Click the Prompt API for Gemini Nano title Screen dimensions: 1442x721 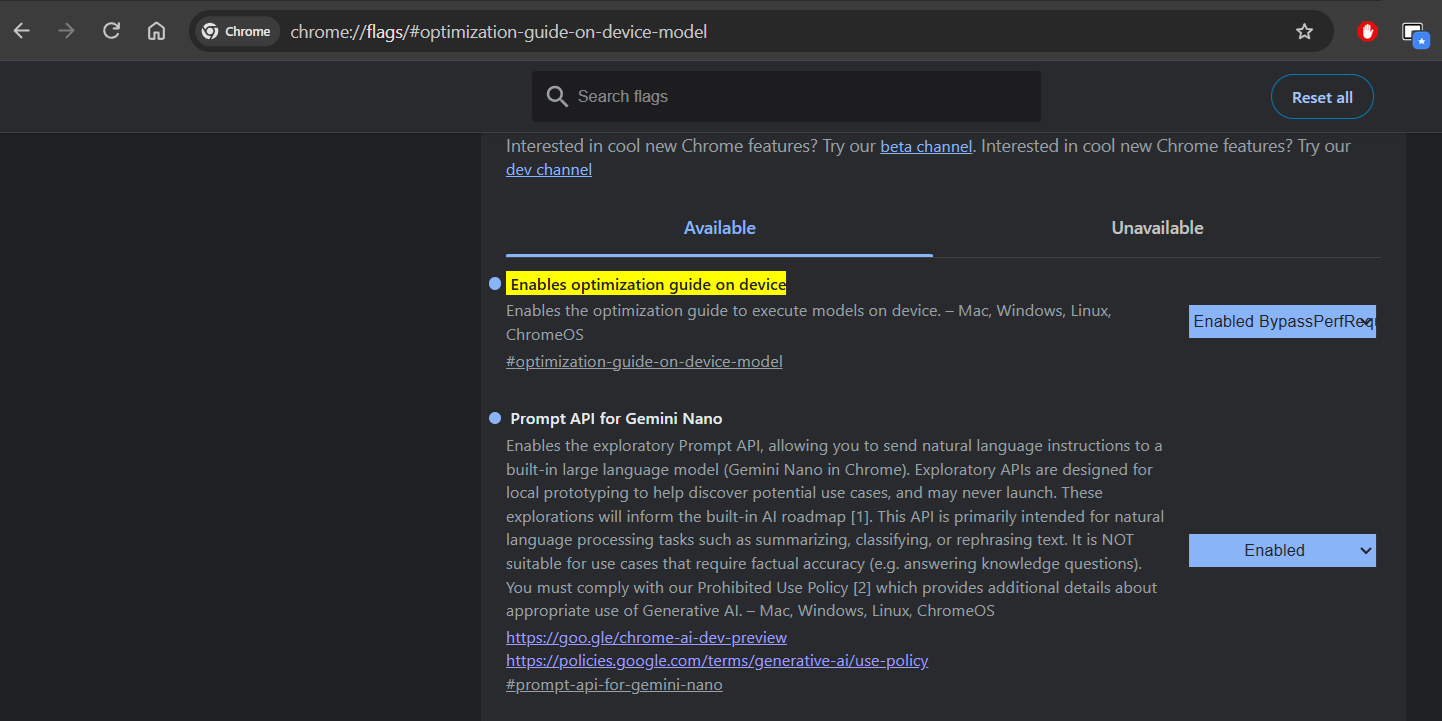[616, 418]
